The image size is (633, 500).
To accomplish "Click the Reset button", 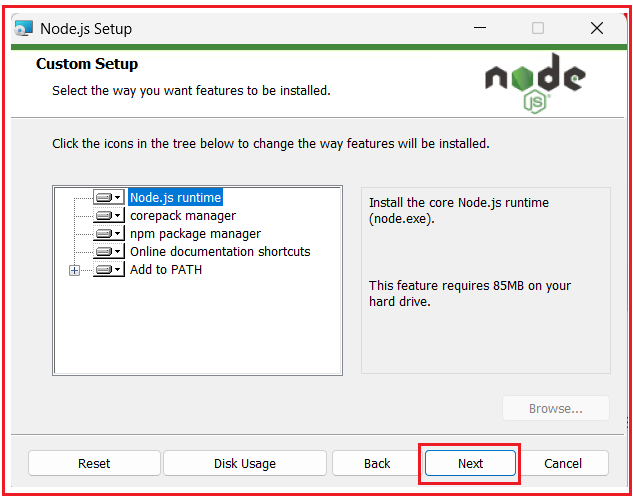I will 94,463.
